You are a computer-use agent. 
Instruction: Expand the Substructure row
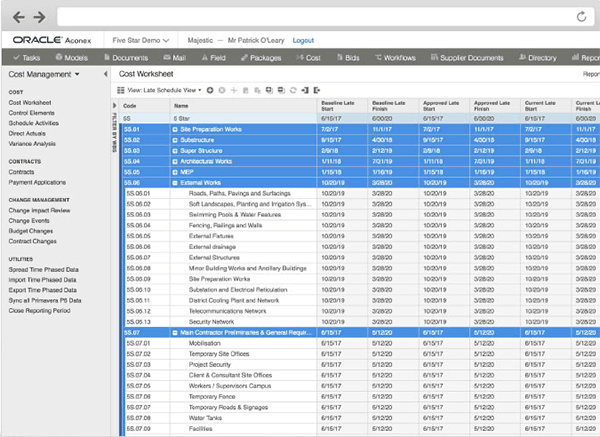click(x=175, y=140)
